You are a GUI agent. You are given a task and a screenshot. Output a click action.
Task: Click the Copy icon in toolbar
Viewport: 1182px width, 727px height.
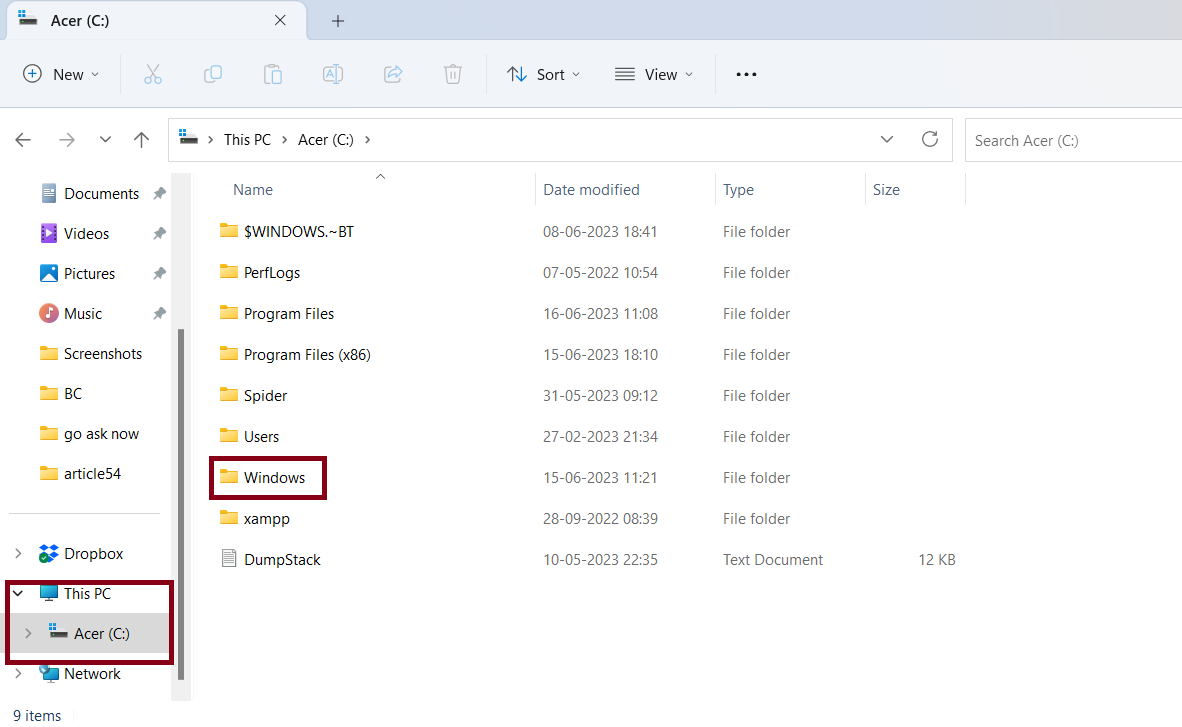tap(213, 74)
